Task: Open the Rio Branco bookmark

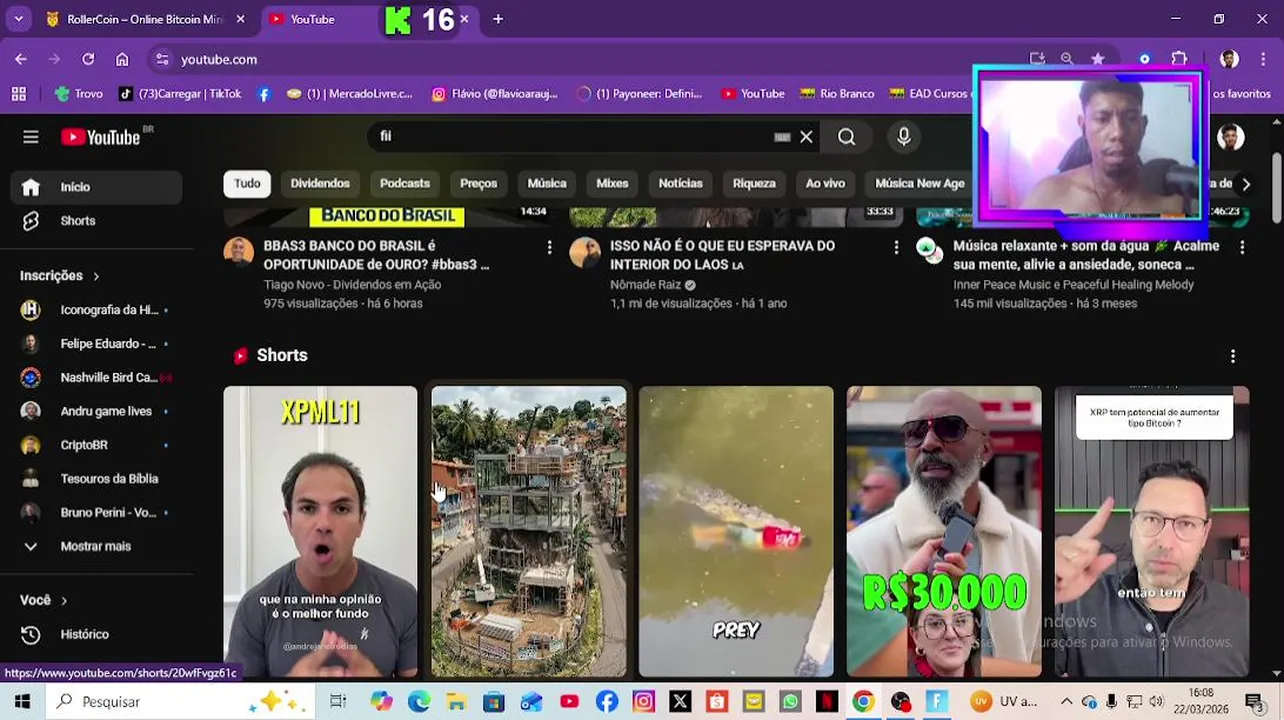Action: coord(837,94)
